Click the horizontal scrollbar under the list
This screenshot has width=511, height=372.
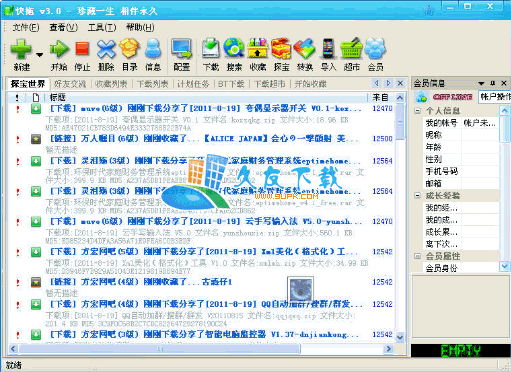tap(200, 349)
